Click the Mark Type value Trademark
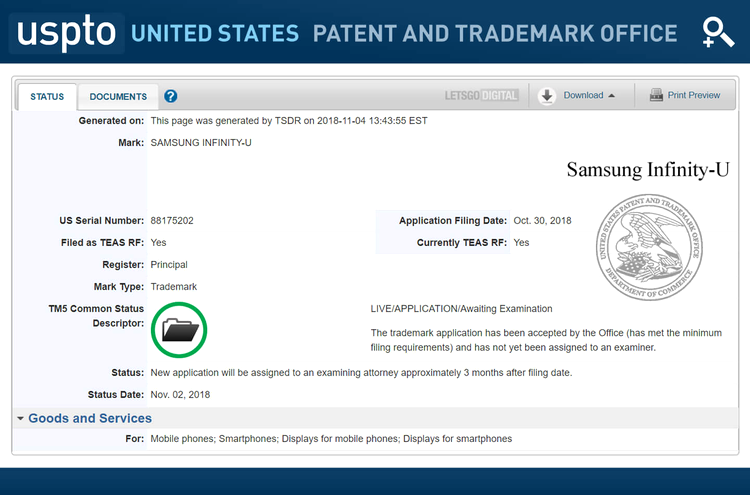 click(174, 286)
